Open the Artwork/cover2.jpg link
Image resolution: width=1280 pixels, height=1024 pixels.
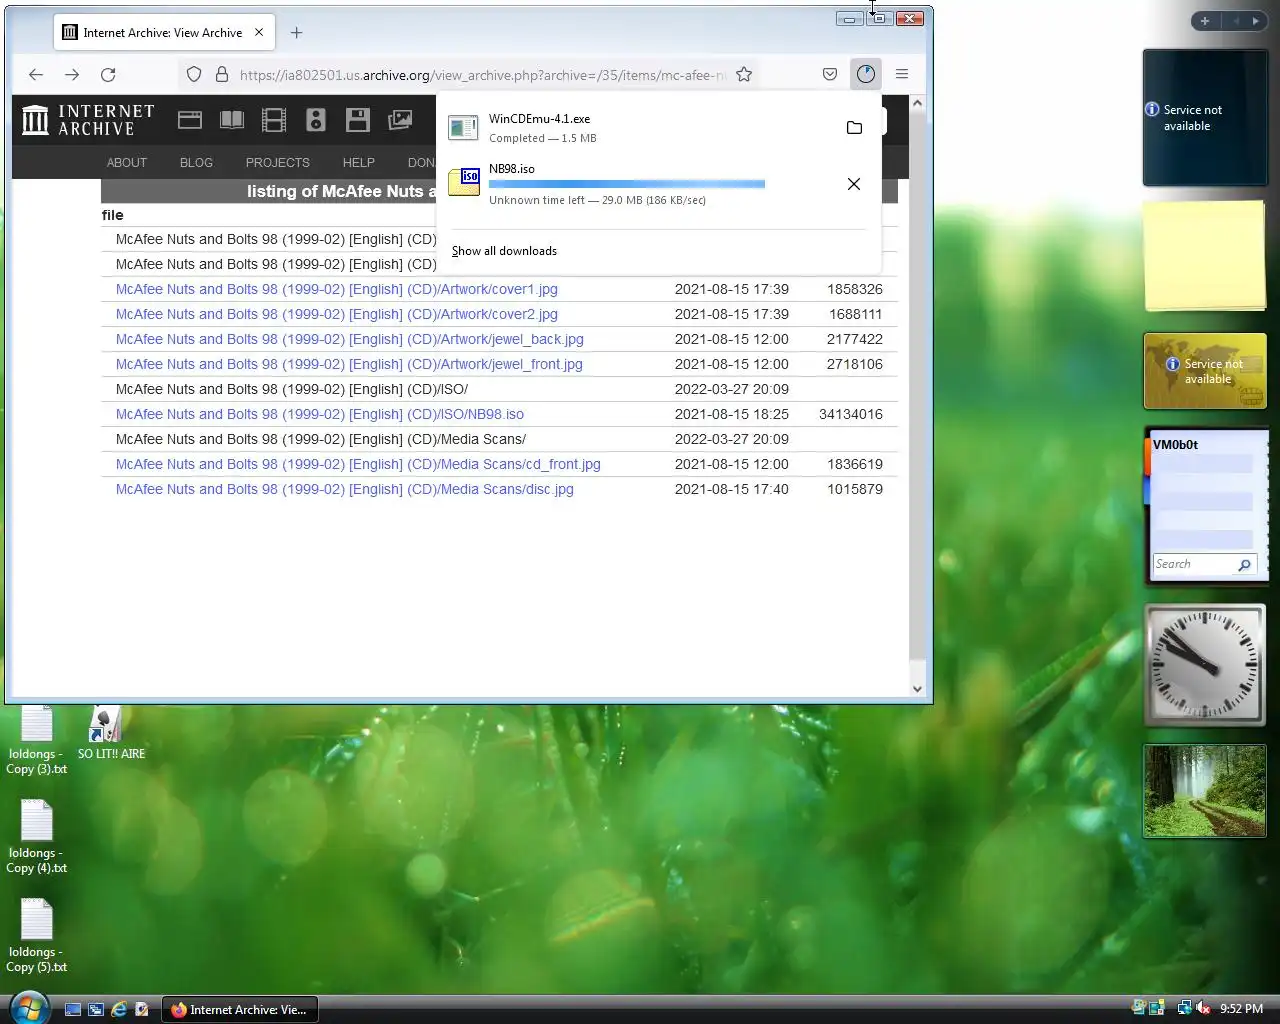337,314
